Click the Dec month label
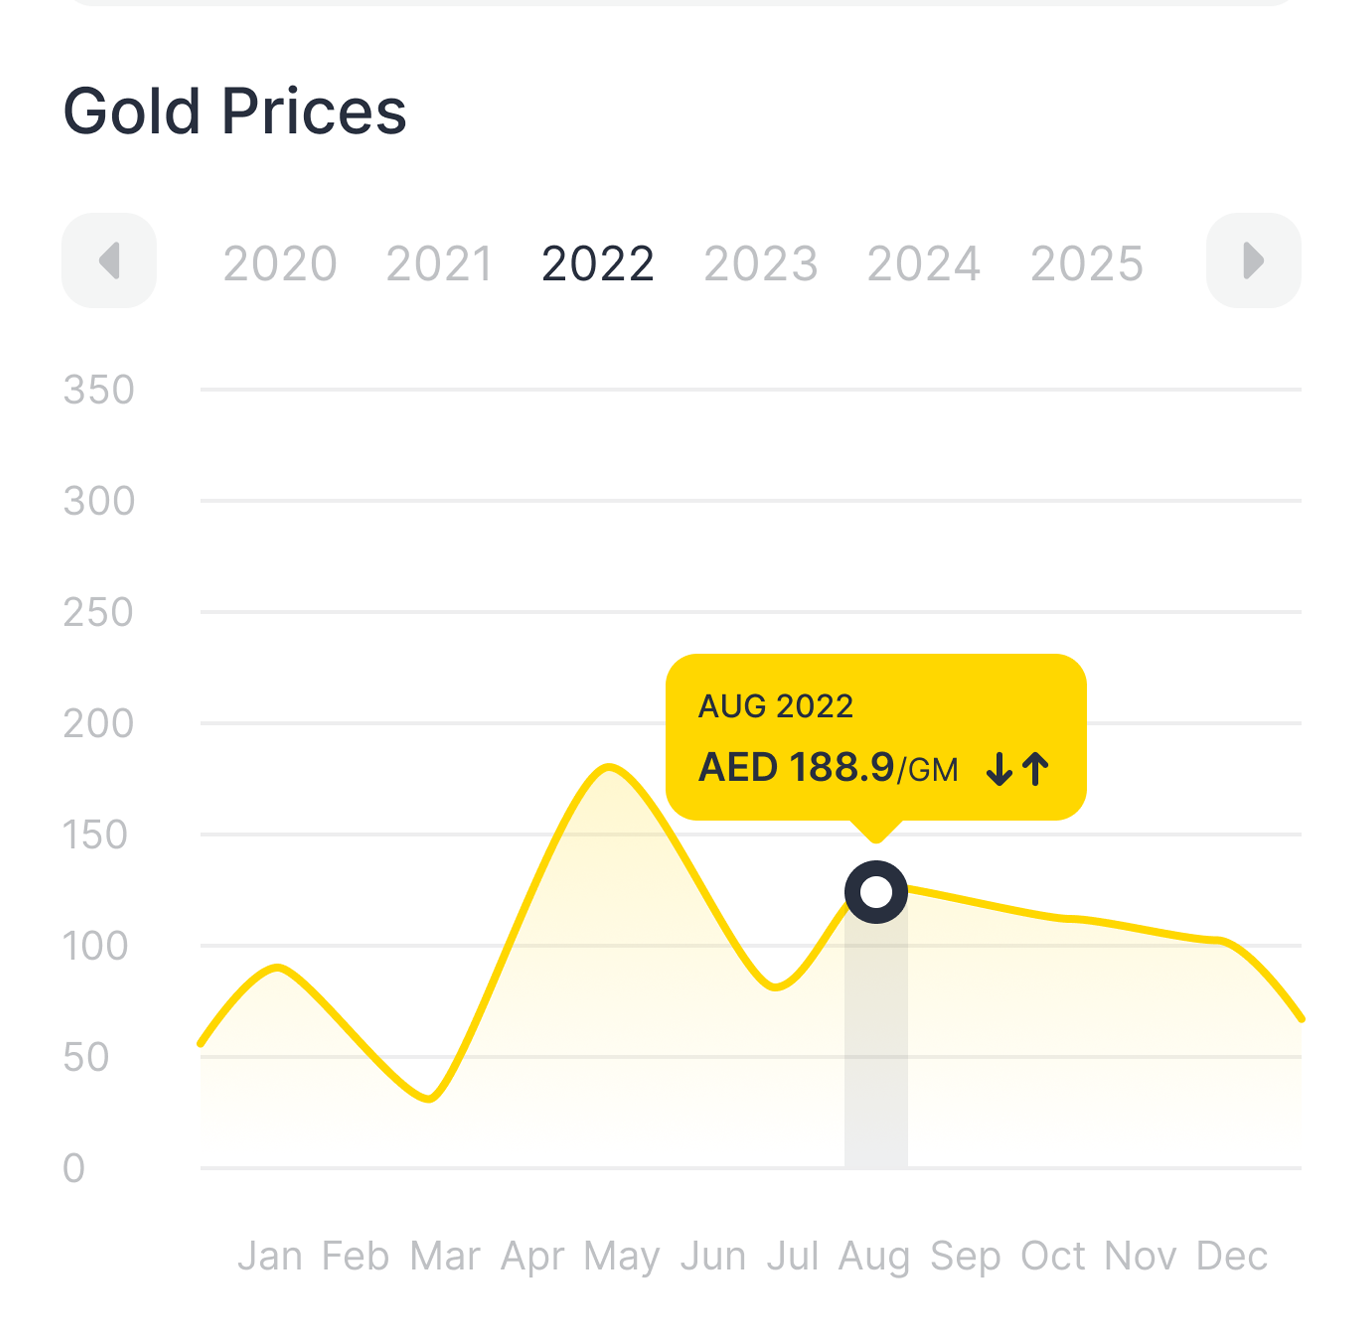The width and height of the screenshot is (1363, 1333). pos(1232,1256)
